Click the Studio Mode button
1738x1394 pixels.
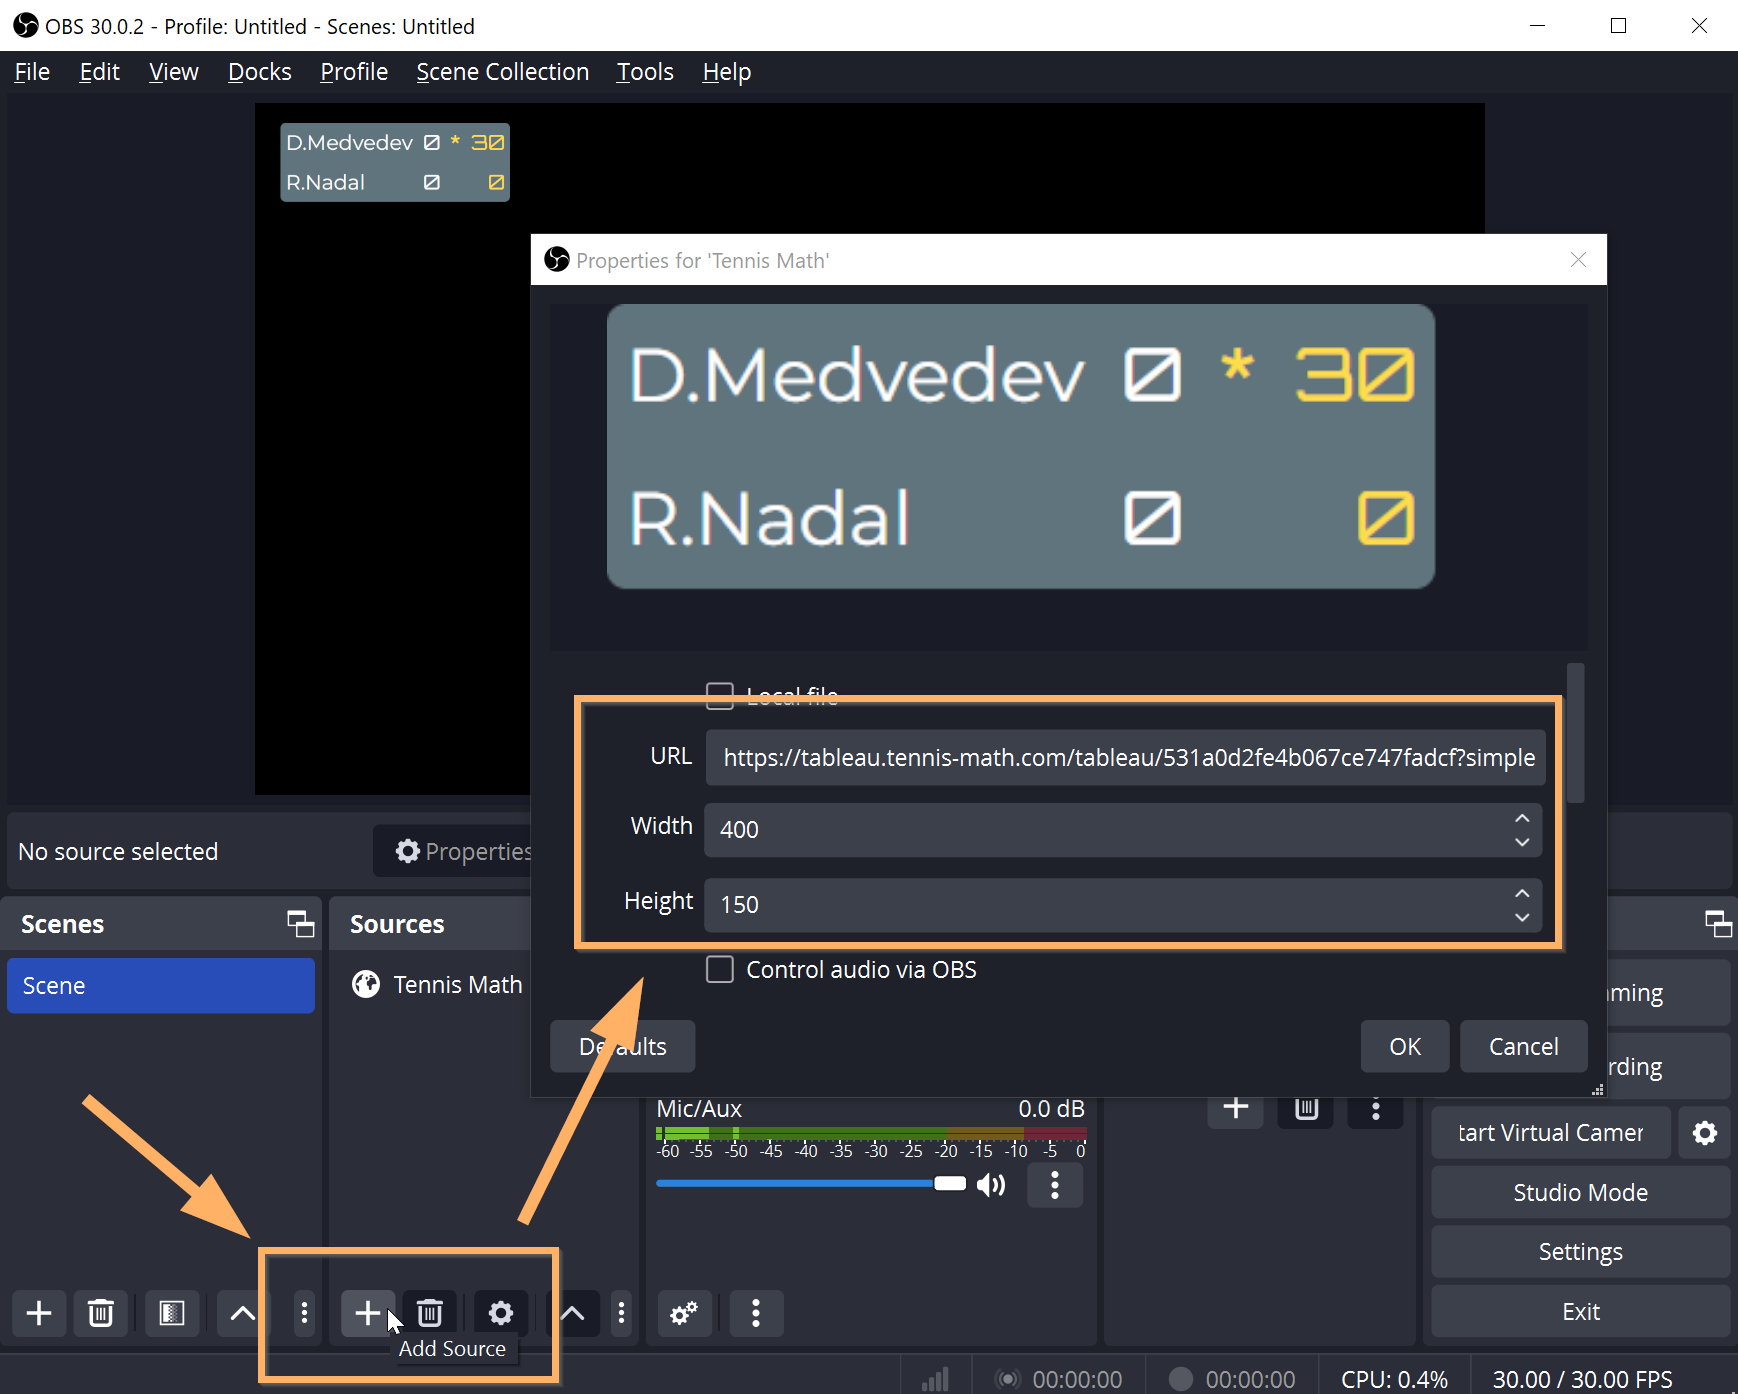click(1580, 1192)
